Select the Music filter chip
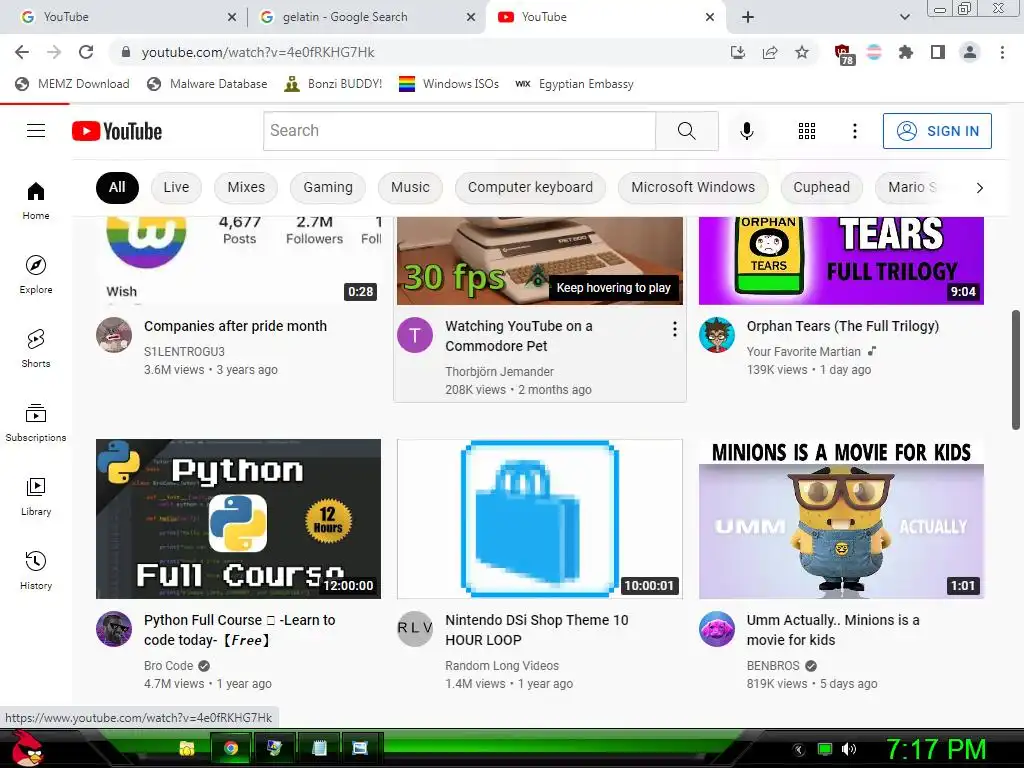The image size is (1024, 768). [x=410, y=187]
